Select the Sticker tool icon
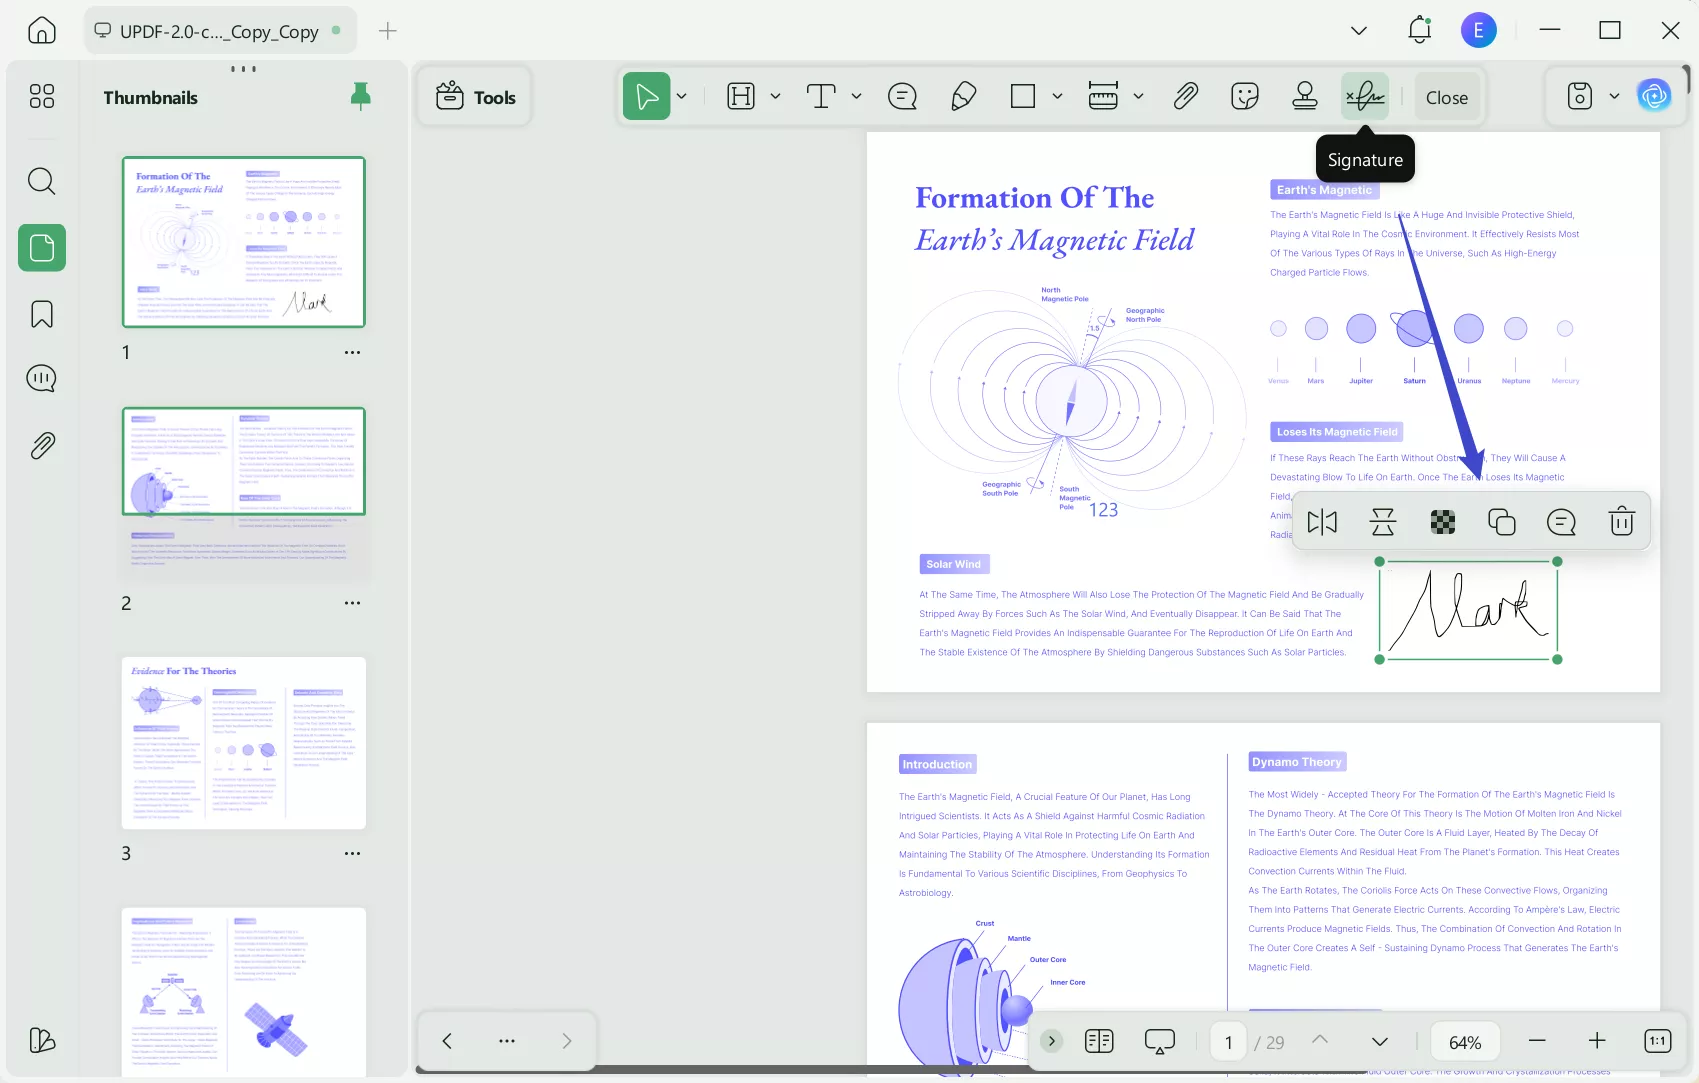 [x=1244, y=97]
